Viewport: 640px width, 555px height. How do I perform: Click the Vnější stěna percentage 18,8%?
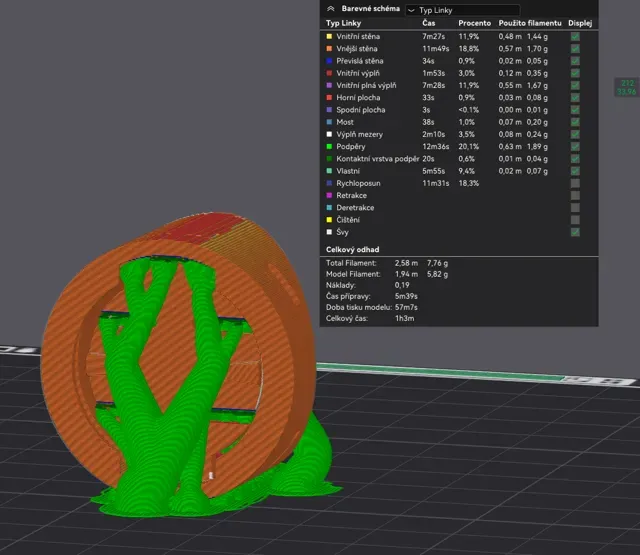coord(469,49)
